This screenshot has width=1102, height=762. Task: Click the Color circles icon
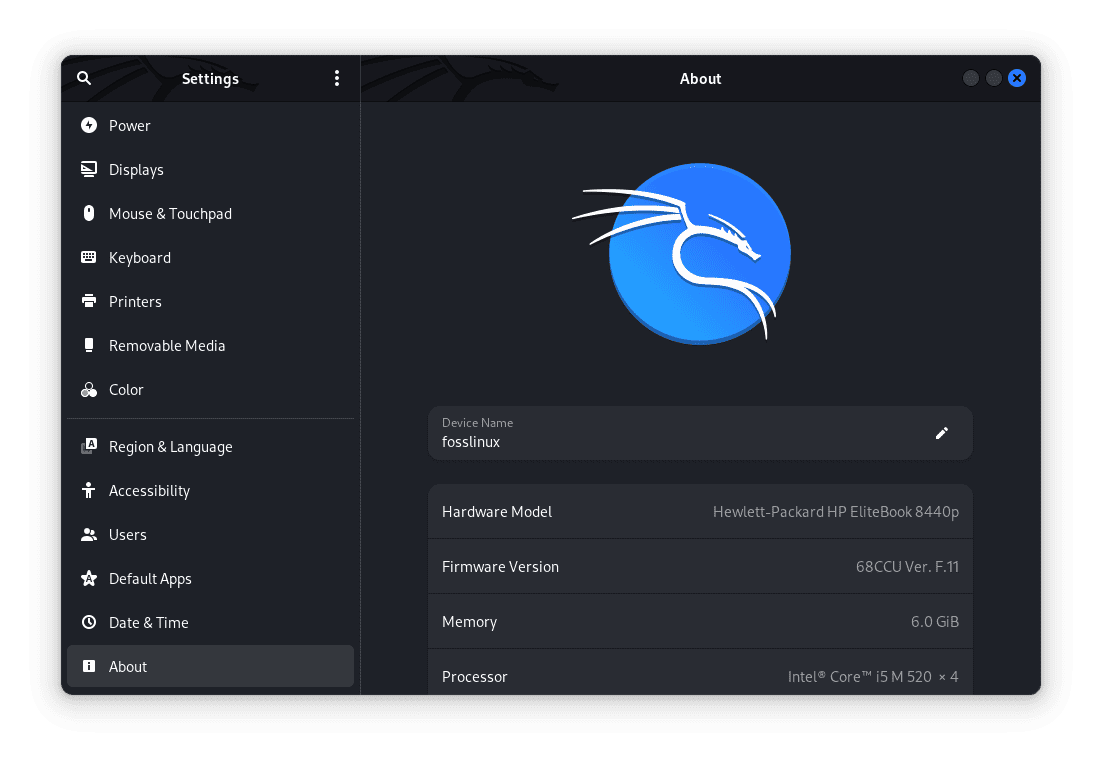click(x=89, y=389)
